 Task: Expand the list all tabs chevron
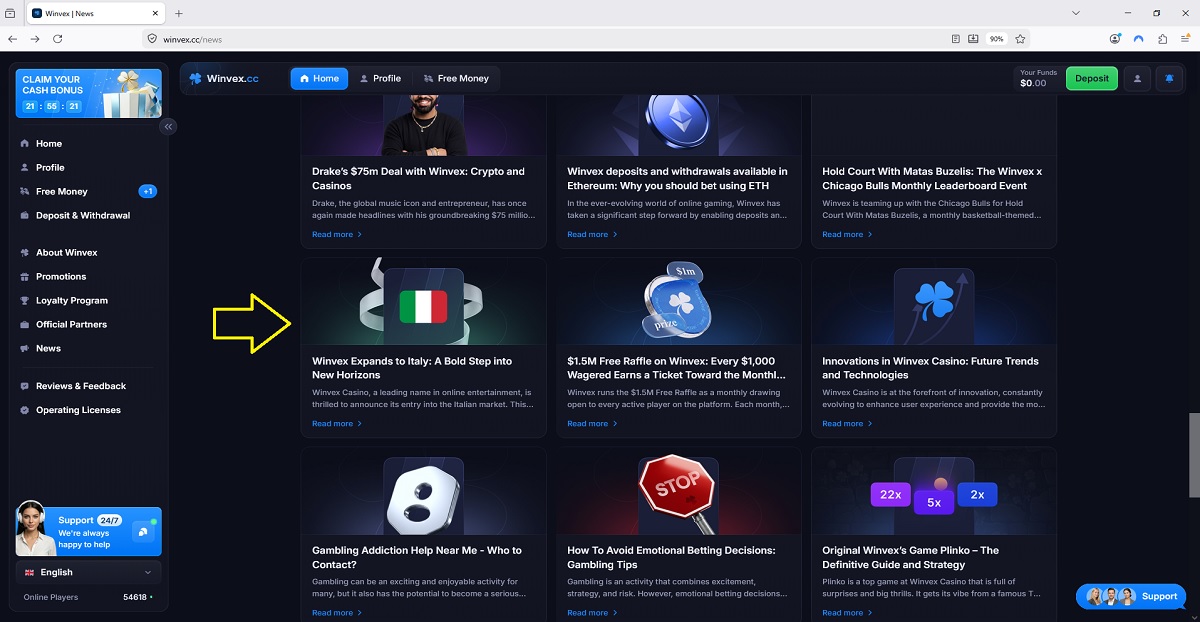click(1076, 13)
